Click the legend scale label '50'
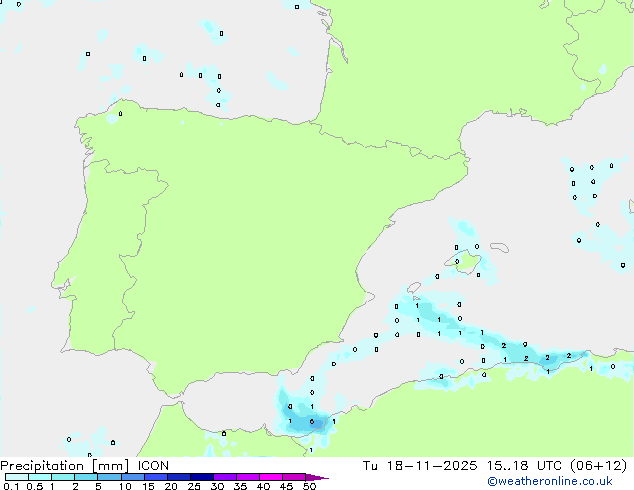 pyautogui.click(x=309, y=486)
